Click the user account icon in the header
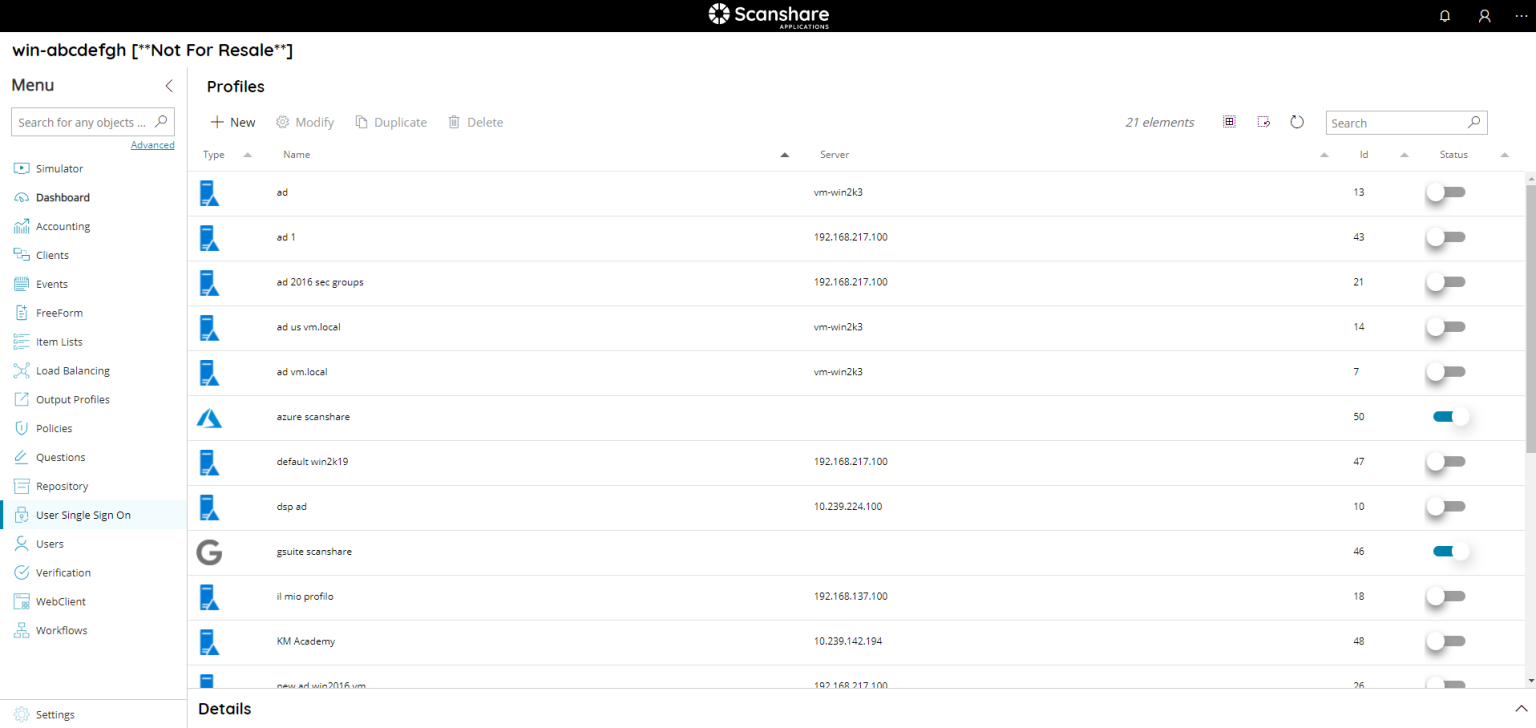 (x=1484, y=16)
